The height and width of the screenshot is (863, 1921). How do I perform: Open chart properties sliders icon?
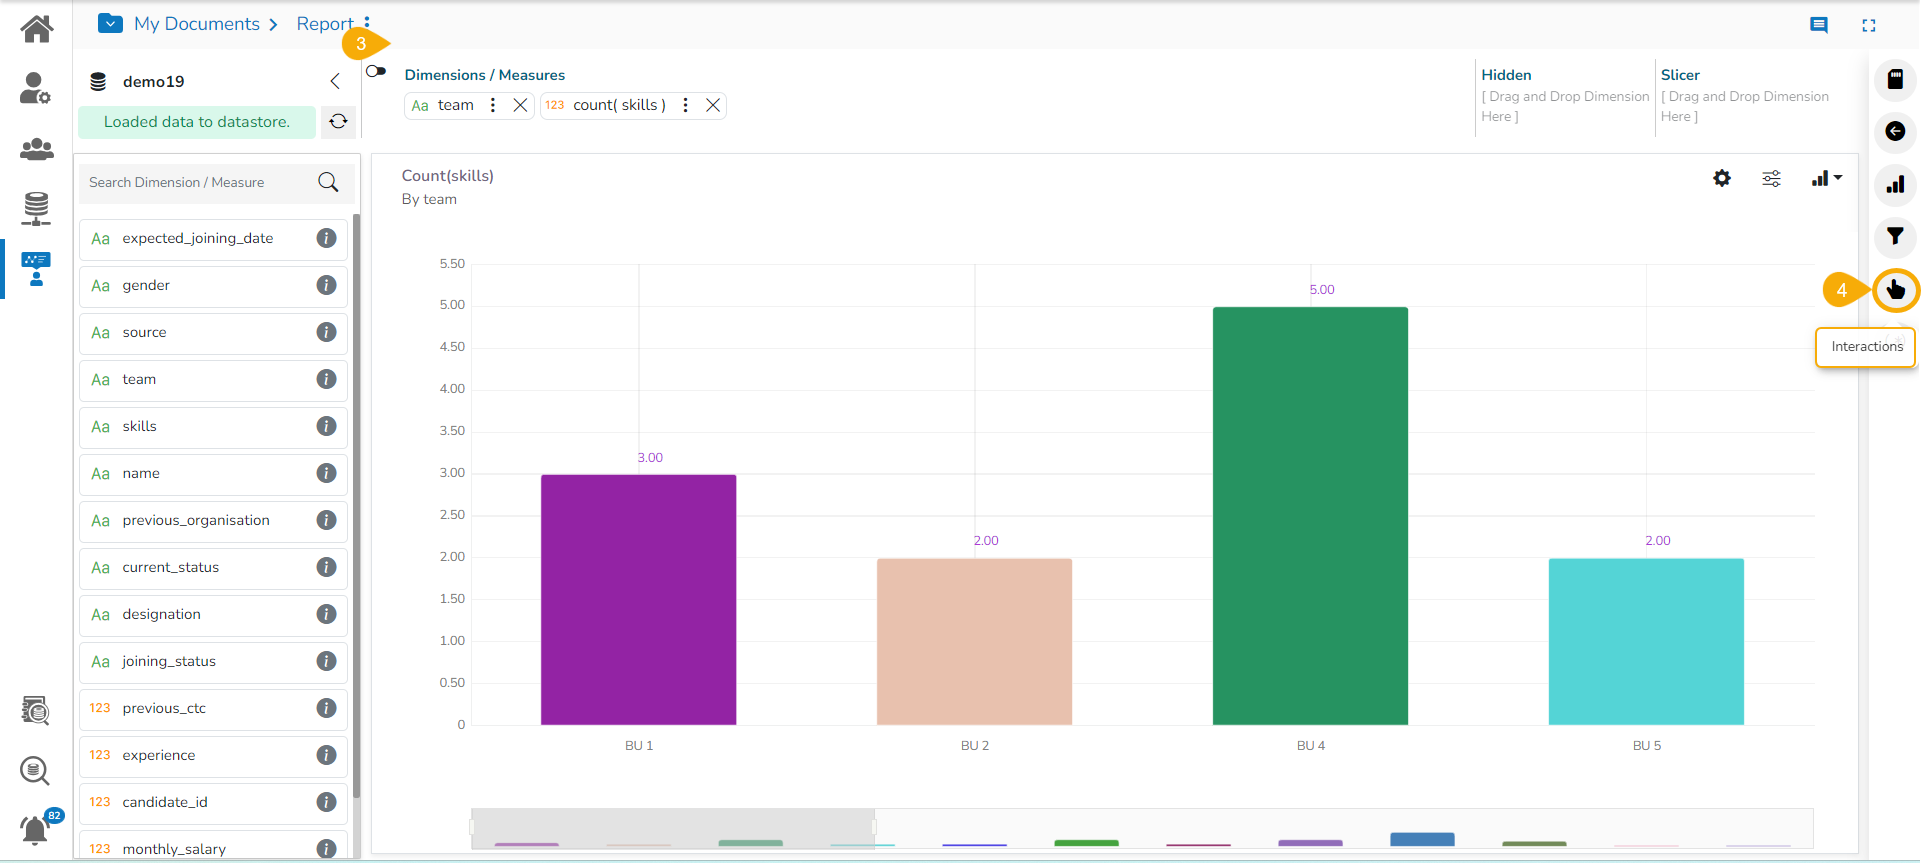1771,178
